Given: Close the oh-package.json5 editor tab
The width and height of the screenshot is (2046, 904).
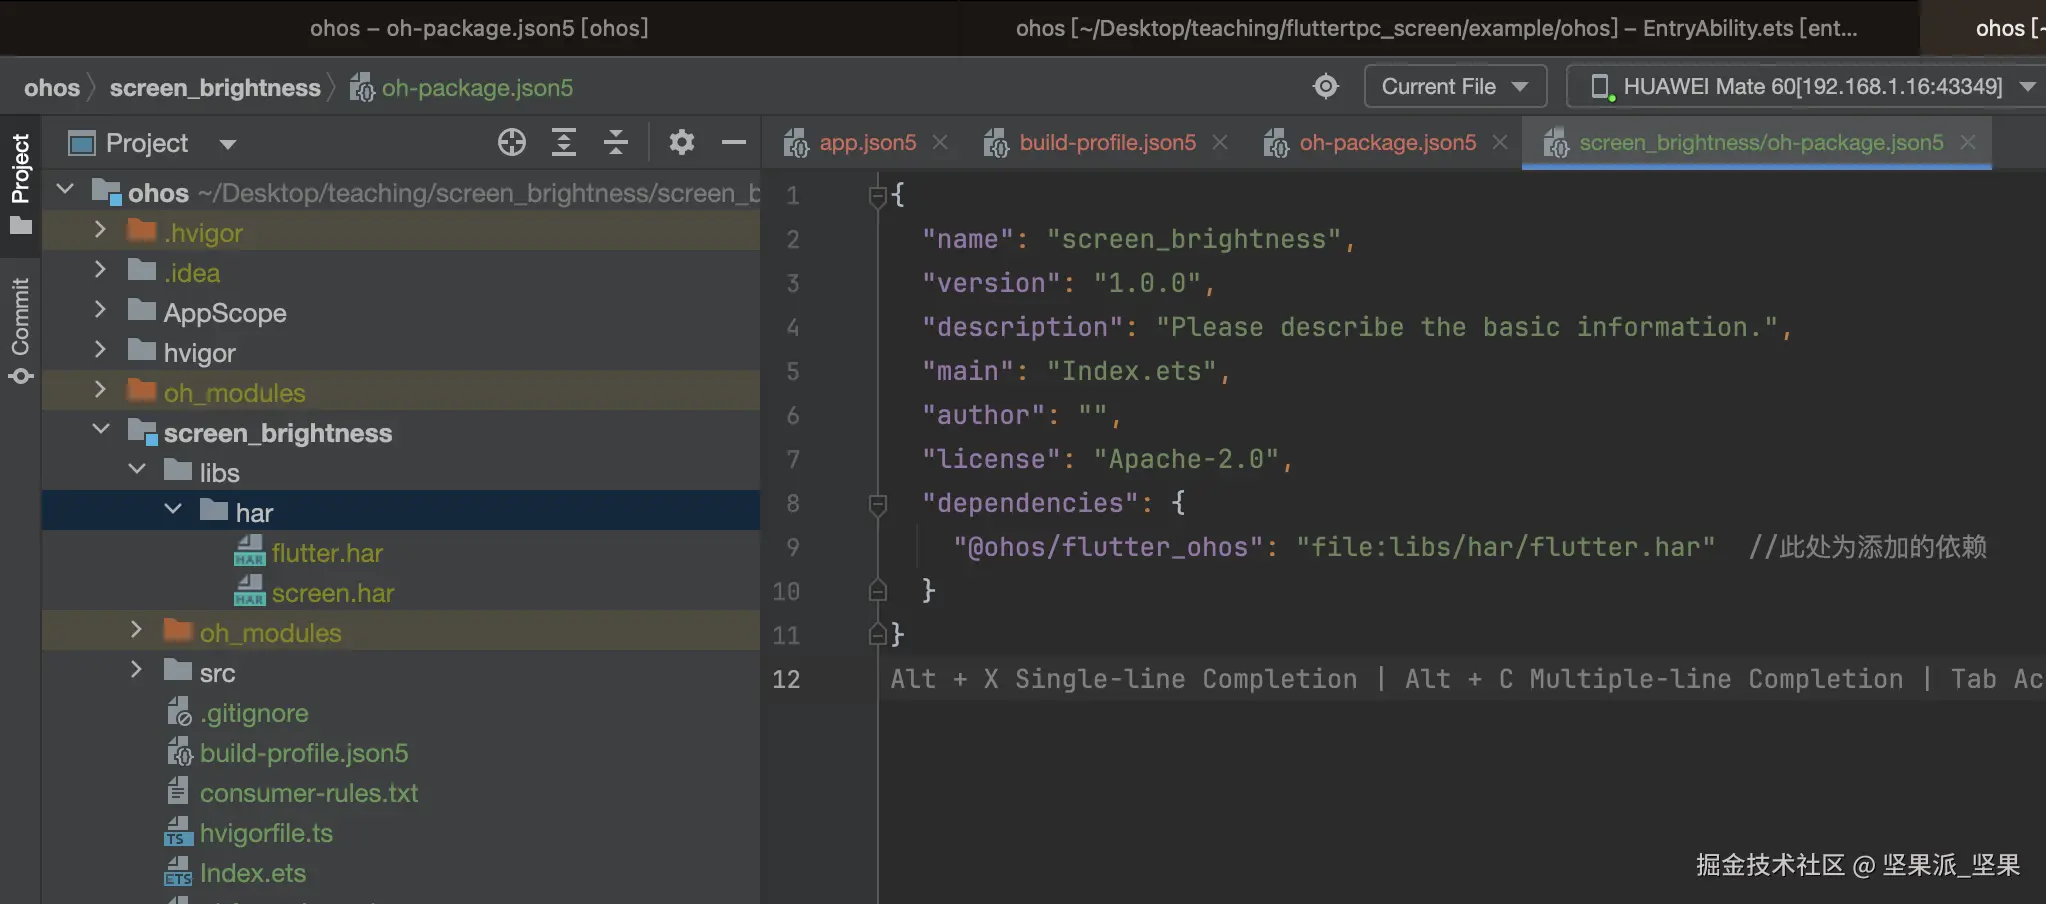Looking at the screenshot, I should (1500, 143).
